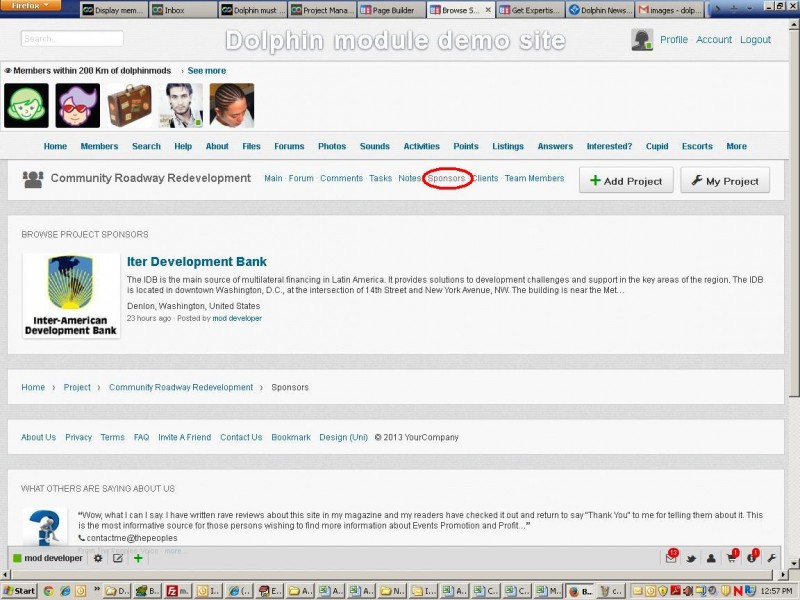
Task: Open the project's Team Members section
Action: pyautogui.click(x=534, y=179)
